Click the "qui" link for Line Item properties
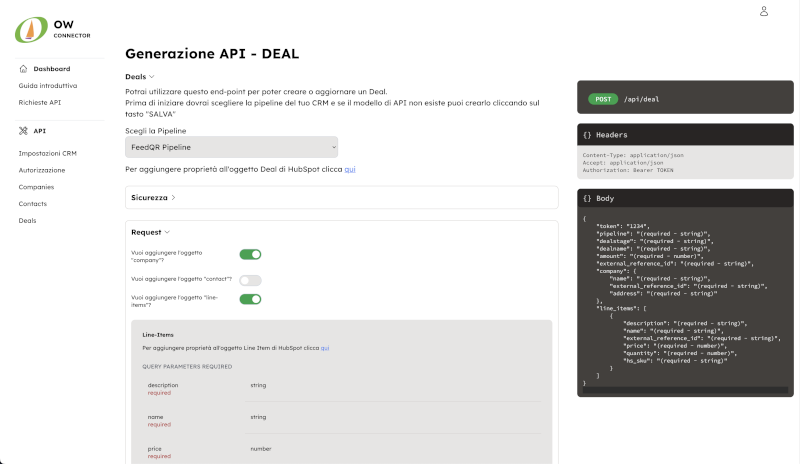800x464 pixels. [x=325, y=348]
